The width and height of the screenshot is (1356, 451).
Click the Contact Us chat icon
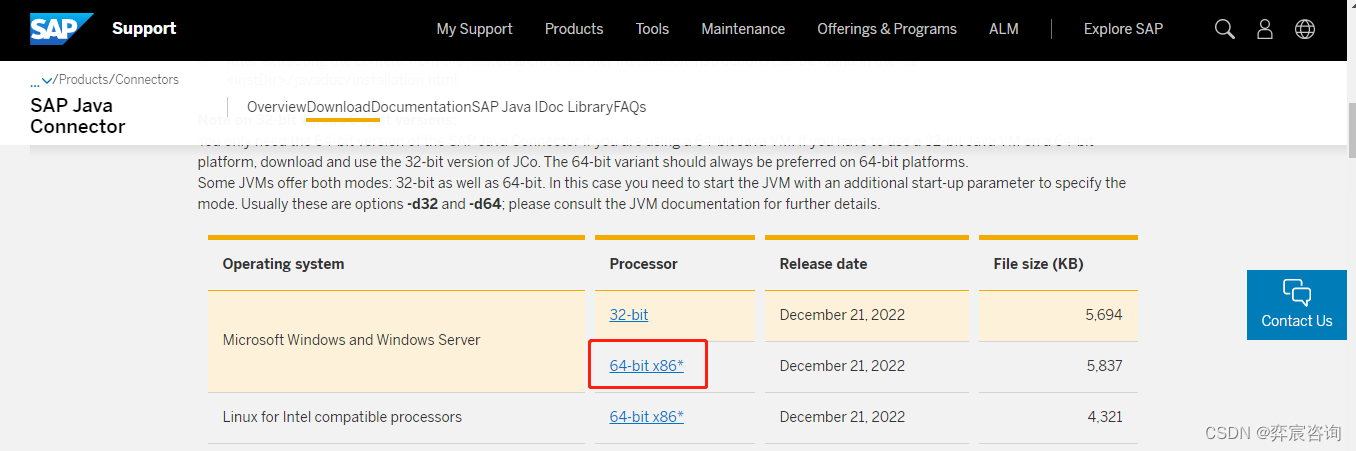click(1297, 293)
